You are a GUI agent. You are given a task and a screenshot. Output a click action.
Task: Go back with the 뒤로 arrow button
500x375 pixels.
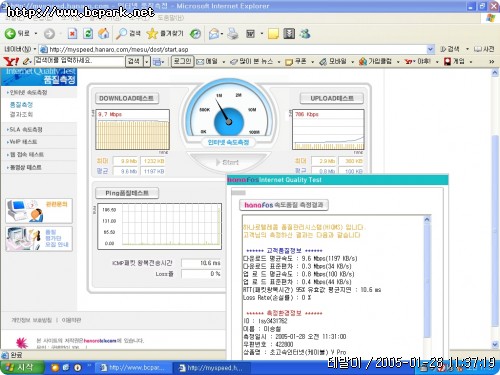(17, 33)
